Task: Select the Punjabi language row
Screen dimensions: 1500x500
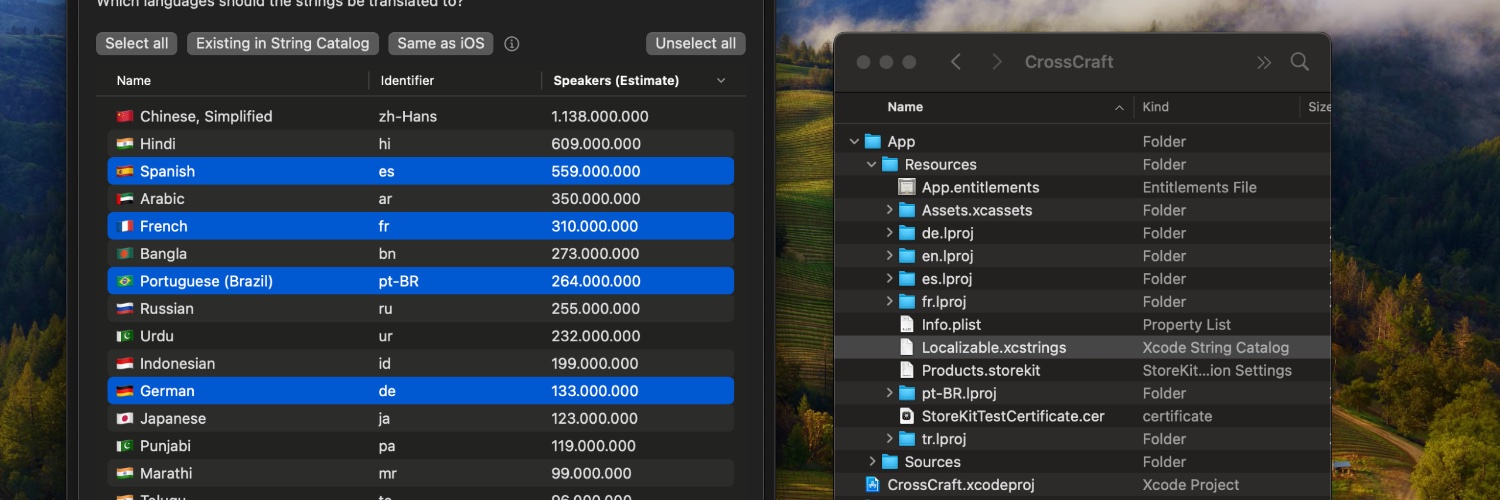Action: [421, 446]
